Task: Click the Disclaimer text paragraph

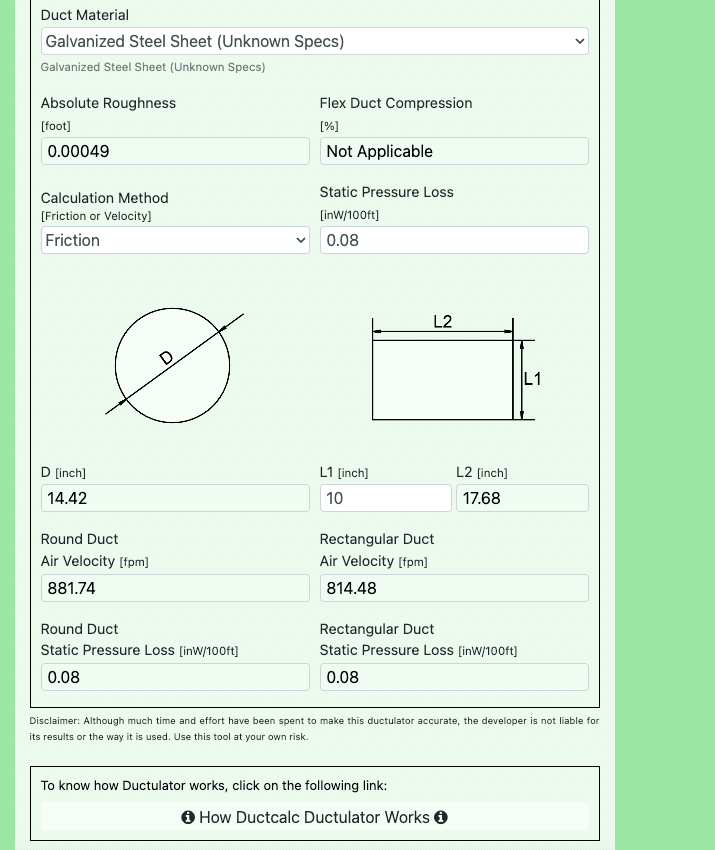Action: (314, 728)
